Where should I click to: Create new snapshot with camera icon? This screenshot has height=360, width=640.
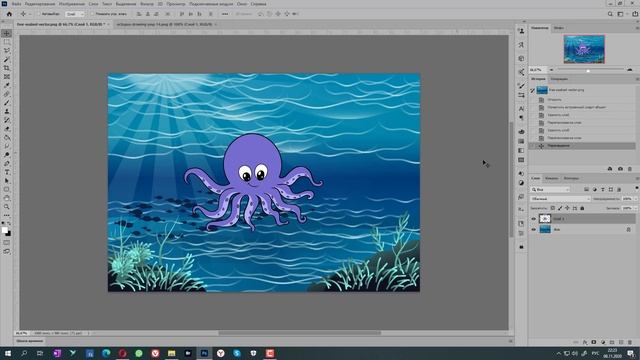(x=620, y=169)
